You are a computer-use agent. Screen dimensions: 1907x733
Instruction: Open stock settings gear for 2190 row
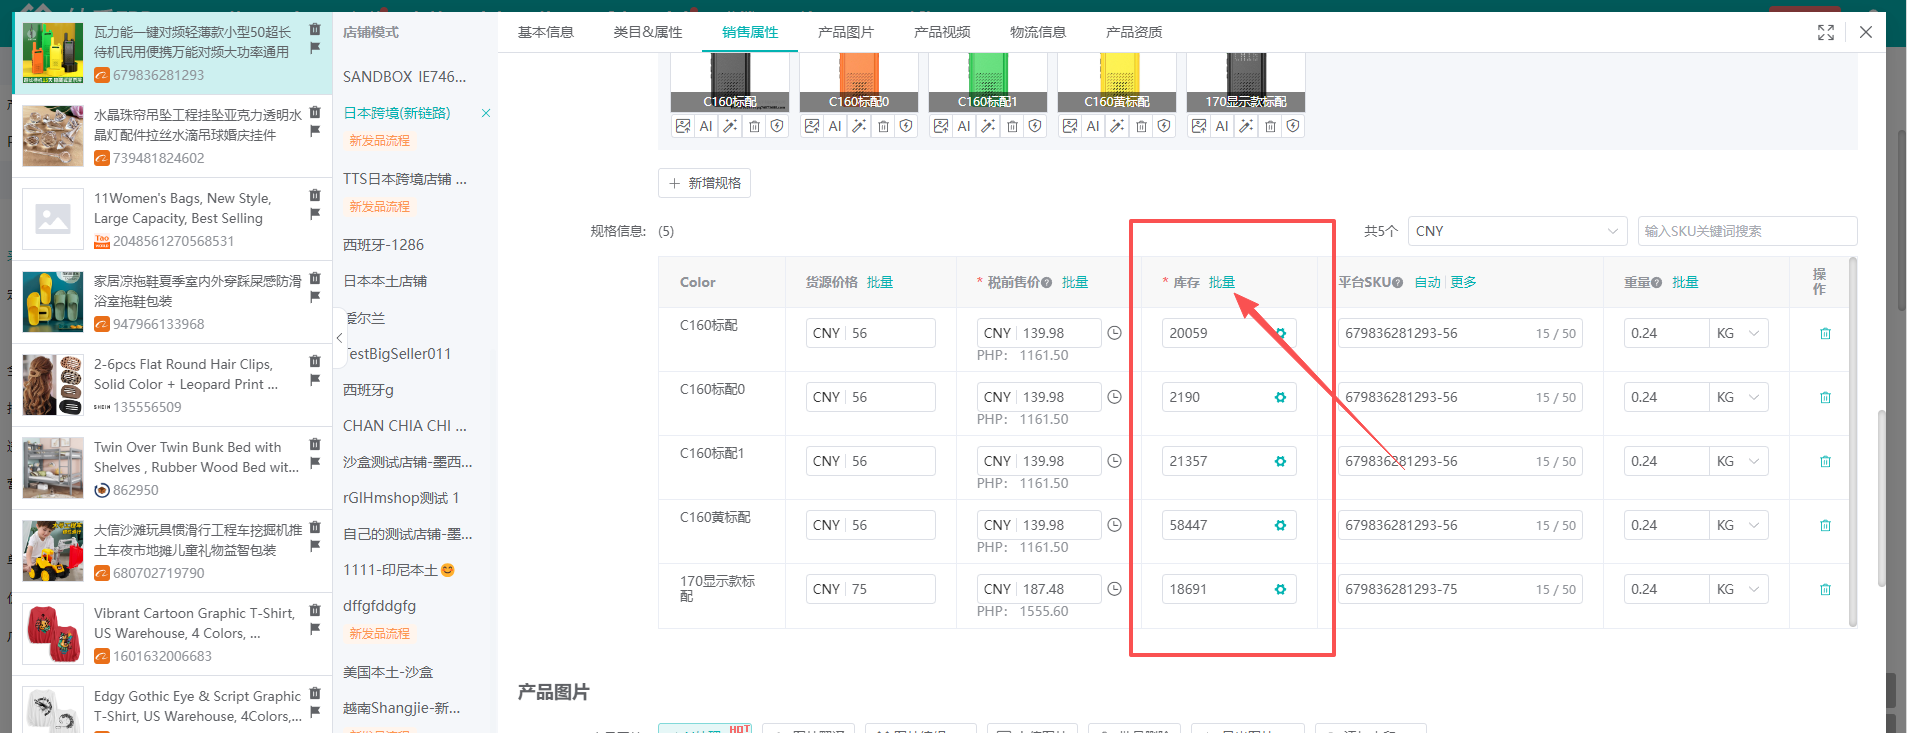coord(1280,397)
